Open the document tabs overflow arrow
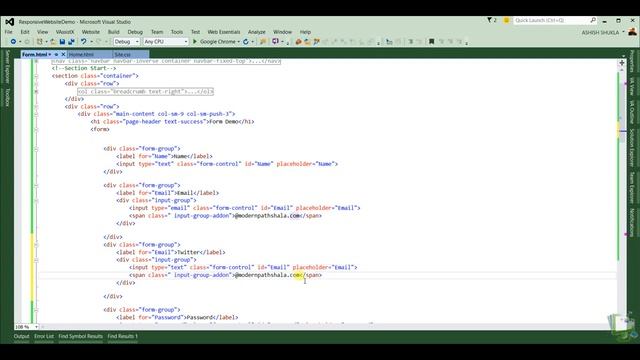Image resolution: width=640 pixels, height=360 pixels. click(x=623, y=56)
